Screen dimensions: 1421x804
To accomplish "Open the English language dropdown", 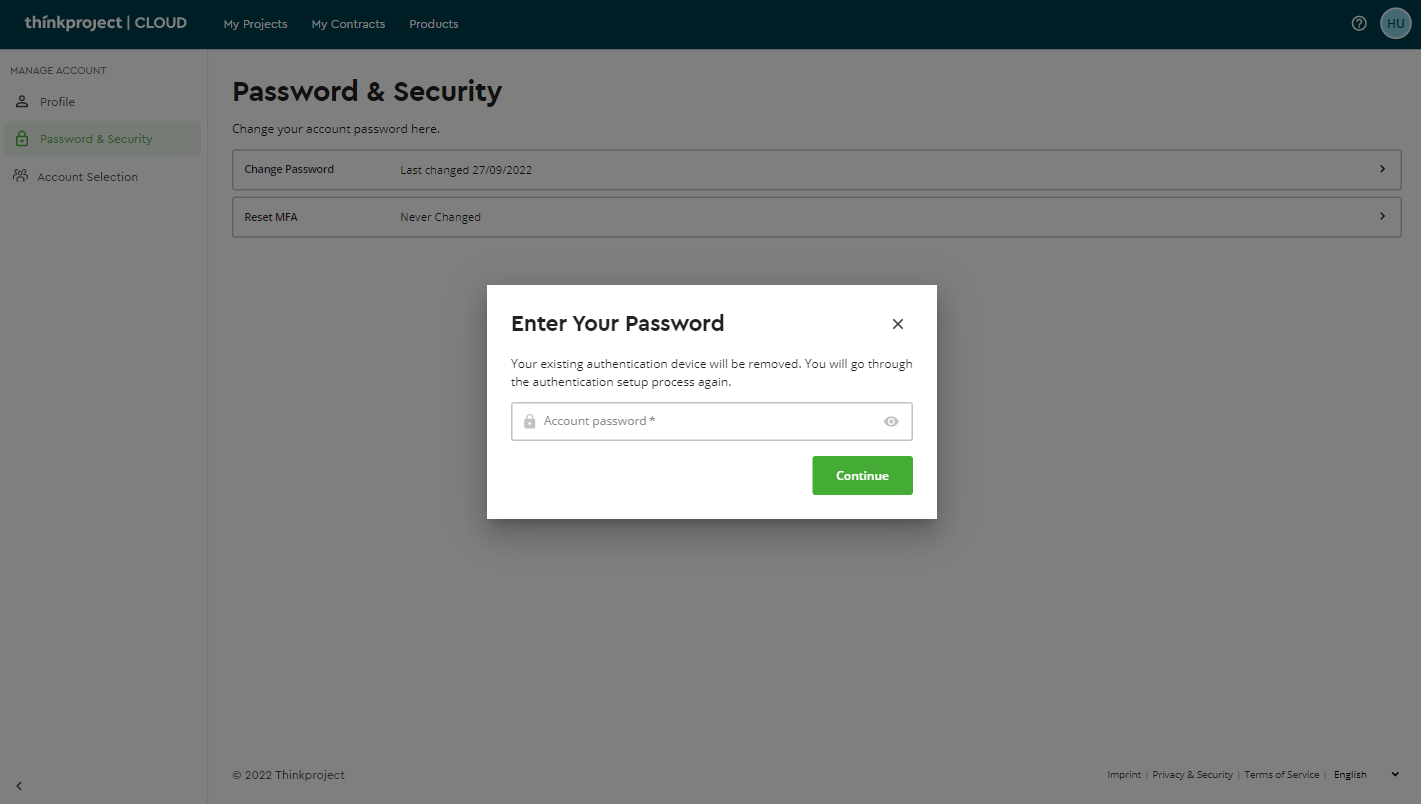I will 1365,775.
